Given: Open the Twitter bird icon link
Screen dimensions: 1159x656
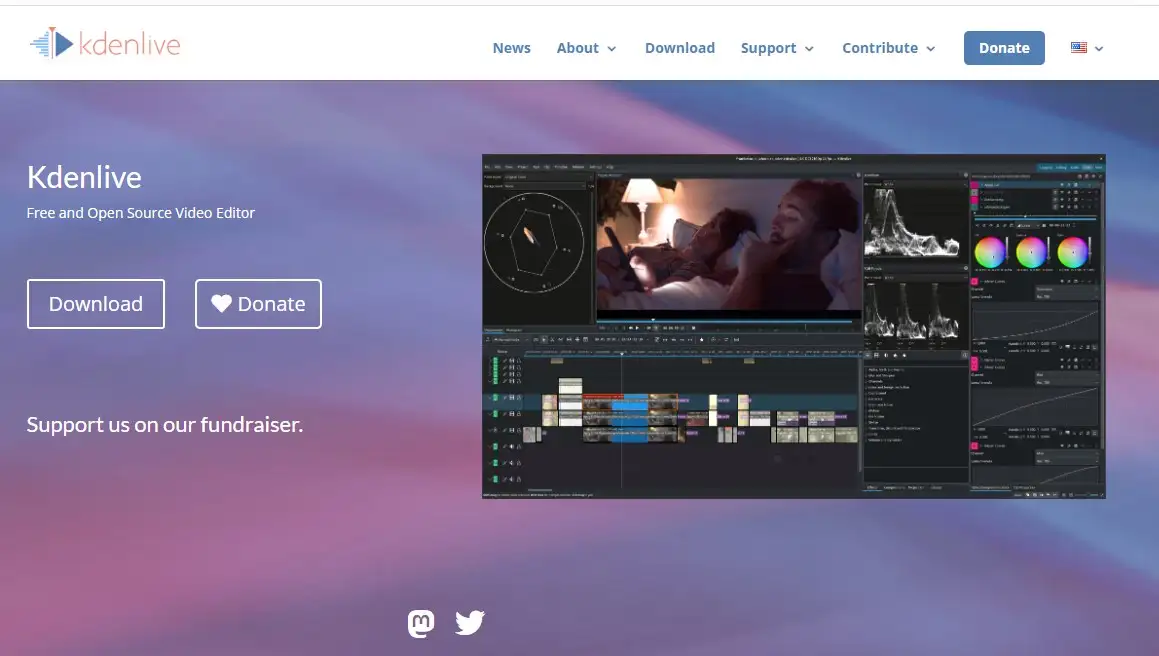Looking at the screenshot, I should coord(469,623).
